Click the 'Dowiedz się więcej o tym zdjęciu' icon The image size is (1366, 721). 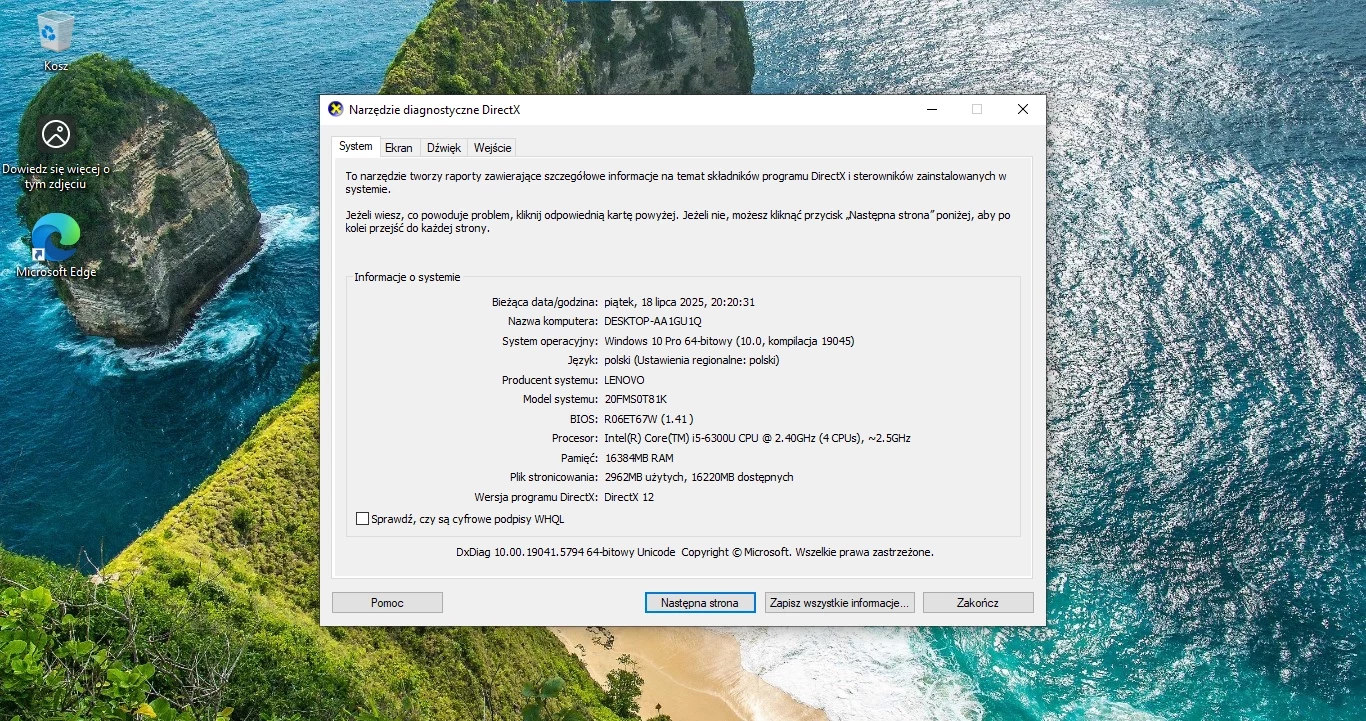pyautogui.click(x=56, y=152)
